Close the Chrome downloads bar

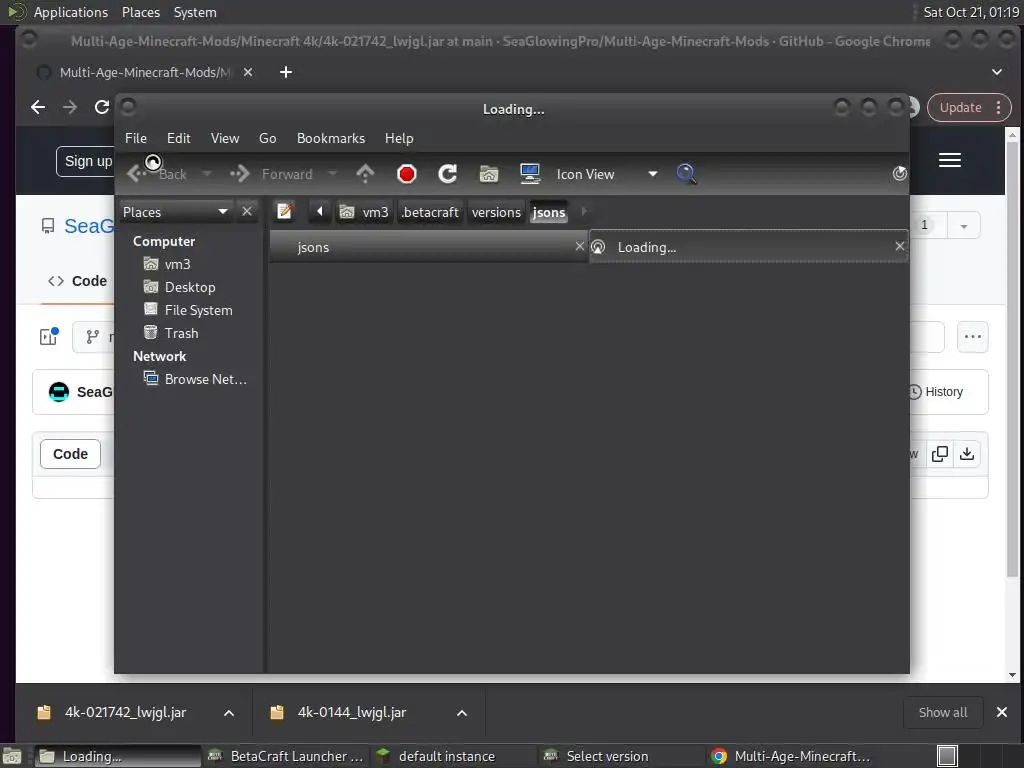coord(1002,712)
